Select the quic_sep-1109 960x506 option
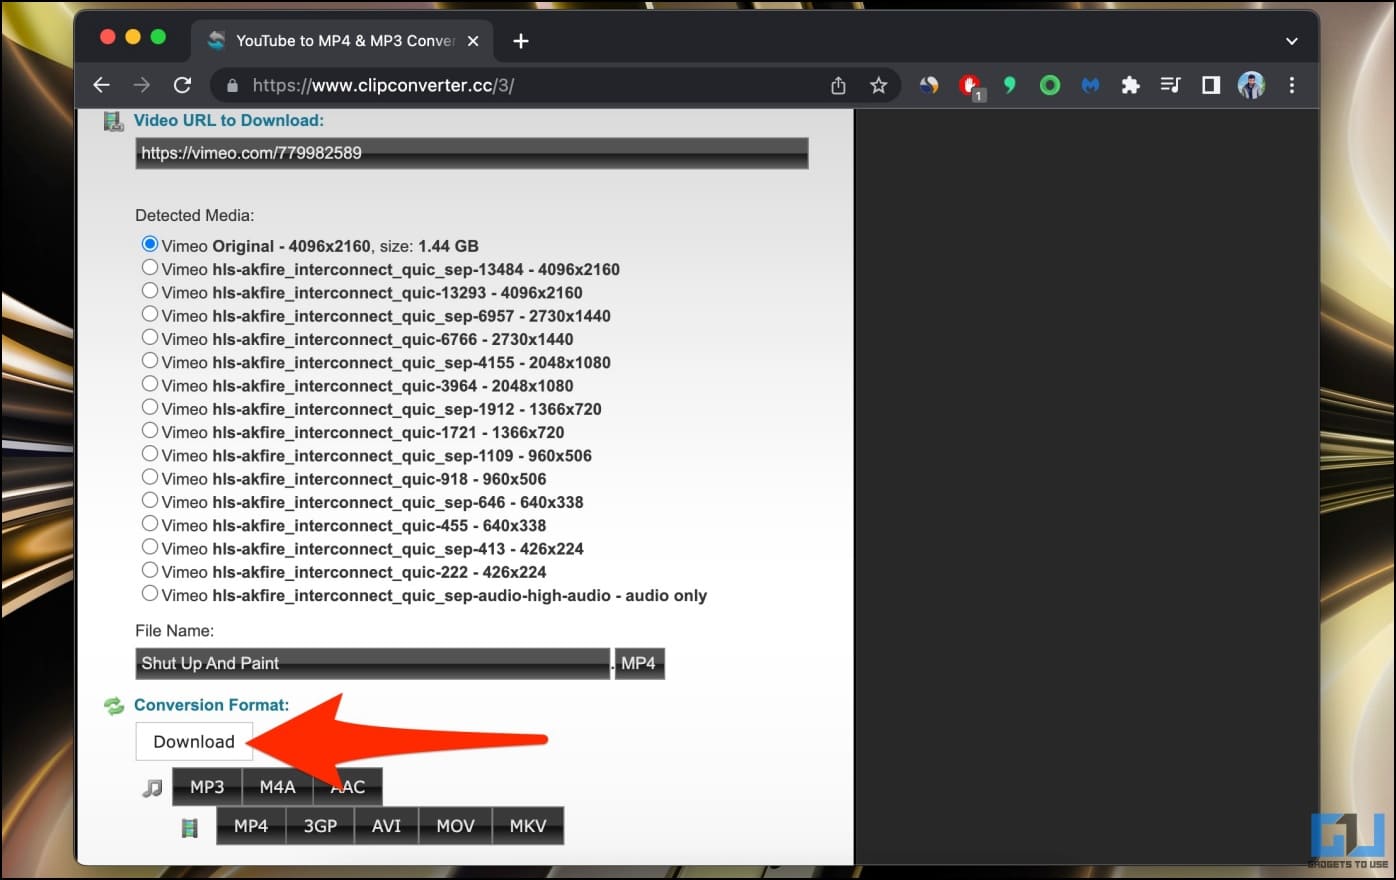This screenshot has width=1396, height=880. (x=150, y=453)
